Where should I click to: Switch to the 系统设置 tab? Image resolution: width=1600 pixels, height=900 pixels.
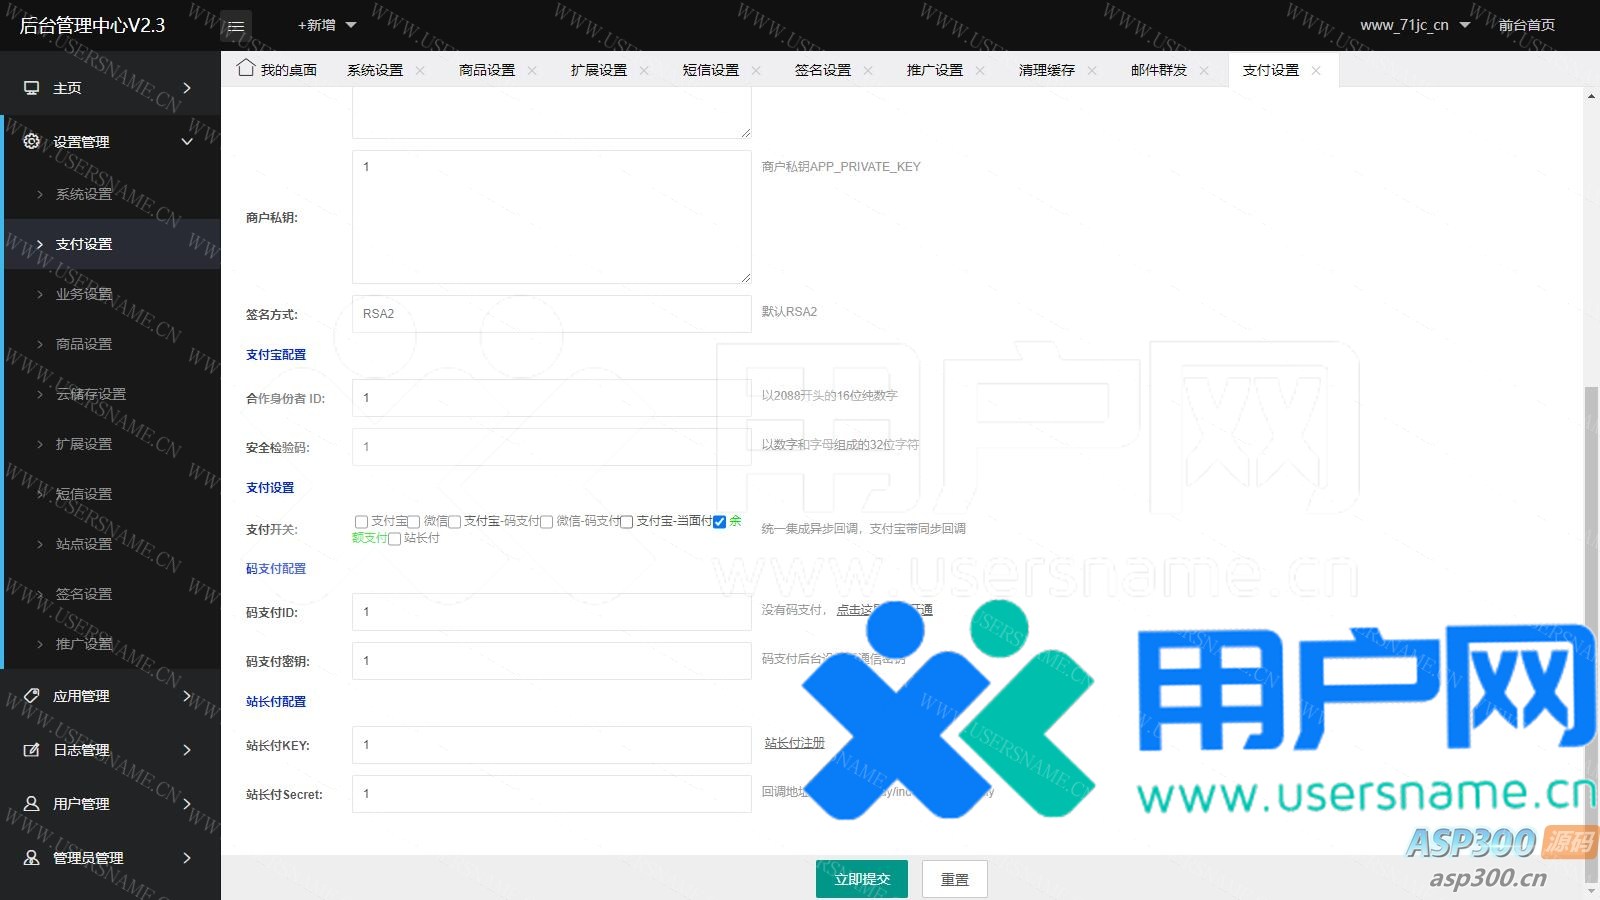(x=375, y=70)
